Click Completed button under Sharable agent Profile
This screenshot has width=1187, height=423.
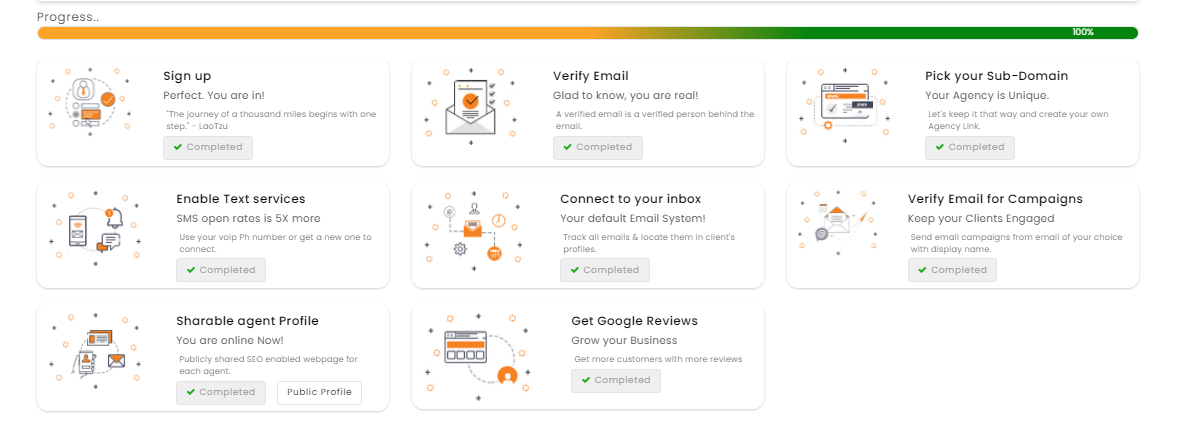[221, 393]
